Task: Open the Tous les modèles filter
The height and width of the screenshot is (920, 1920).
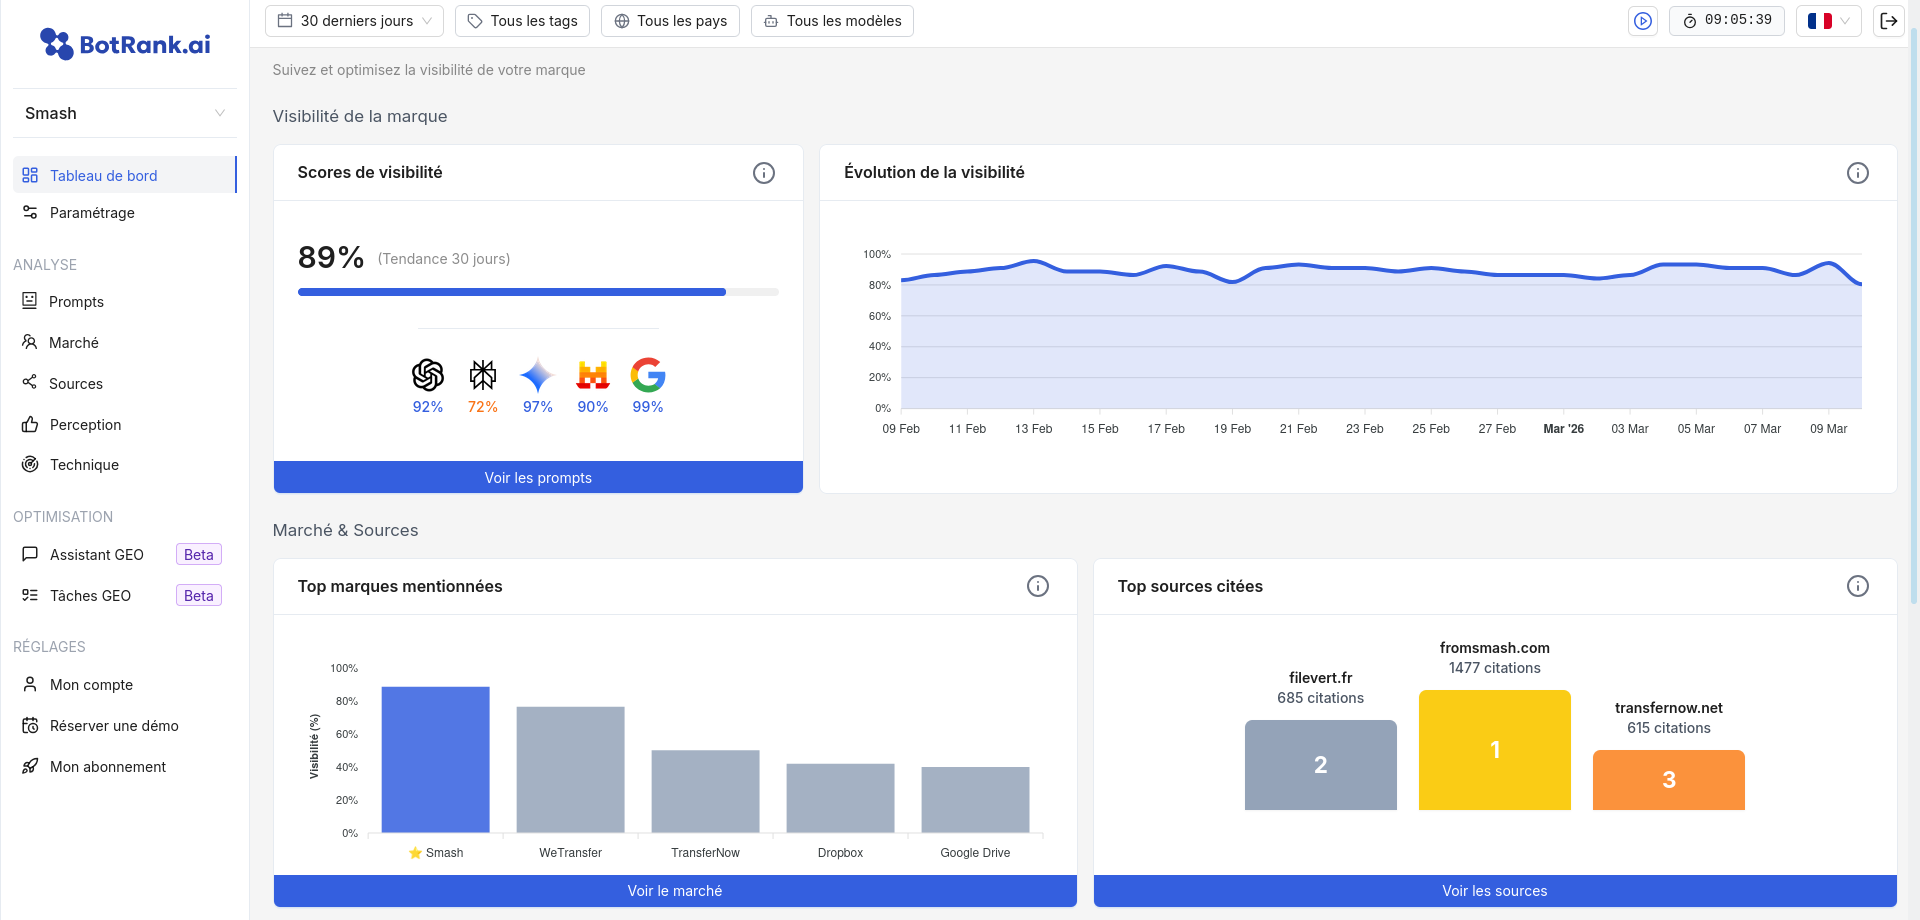Action: click(832, 21)
